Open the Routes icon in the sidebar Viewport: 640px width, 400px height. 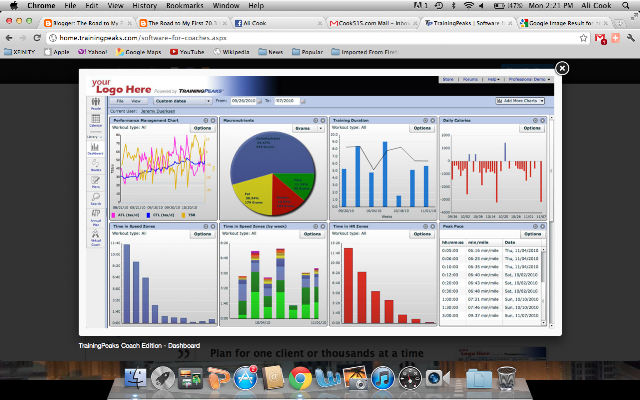point(96,165)
